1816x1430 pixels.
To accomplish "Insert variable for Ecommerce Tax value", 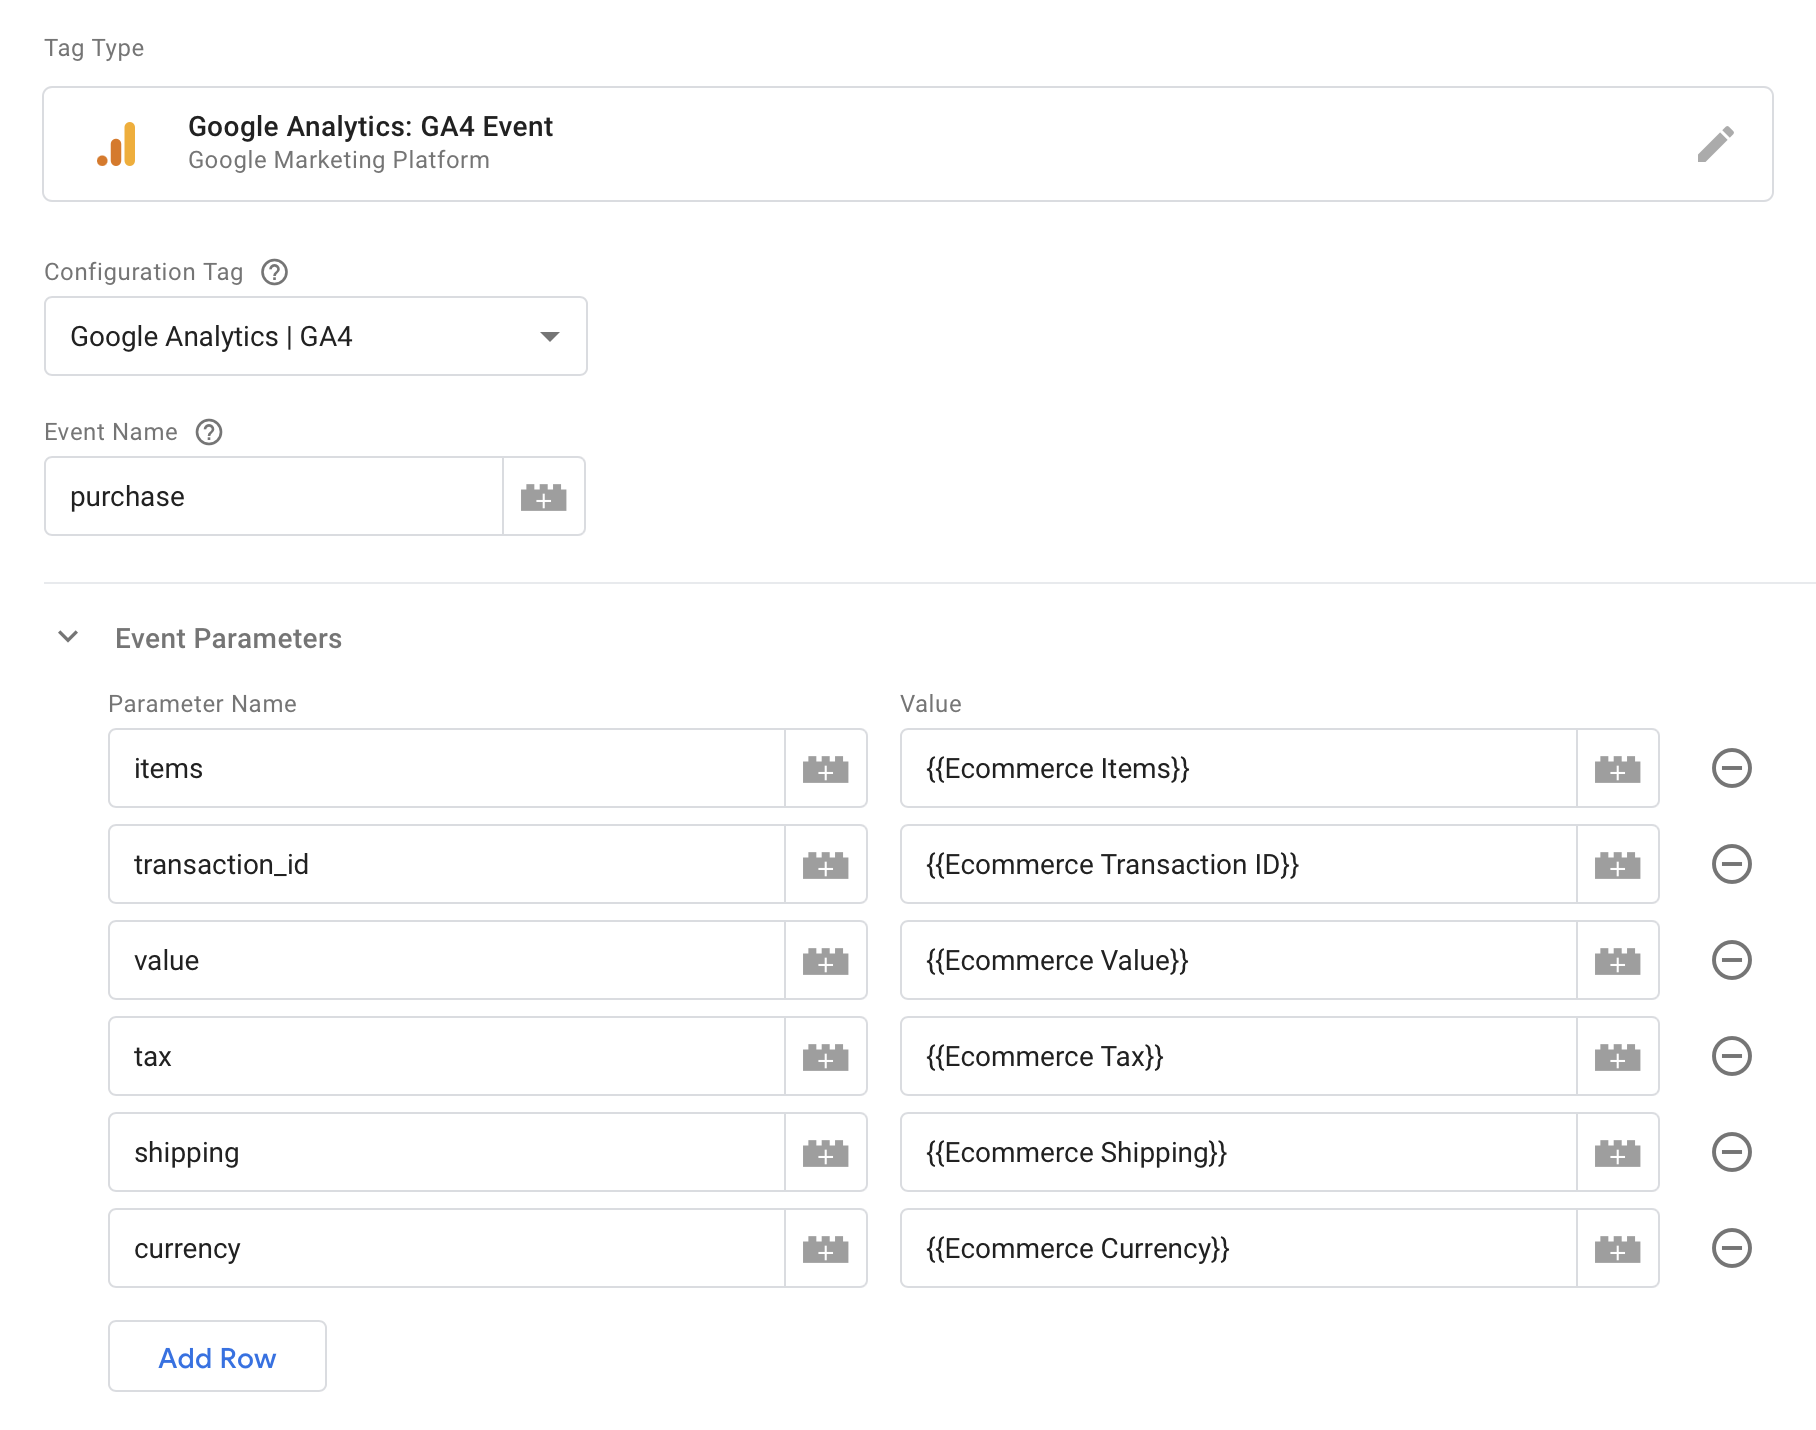I will coord(1618,1057).
